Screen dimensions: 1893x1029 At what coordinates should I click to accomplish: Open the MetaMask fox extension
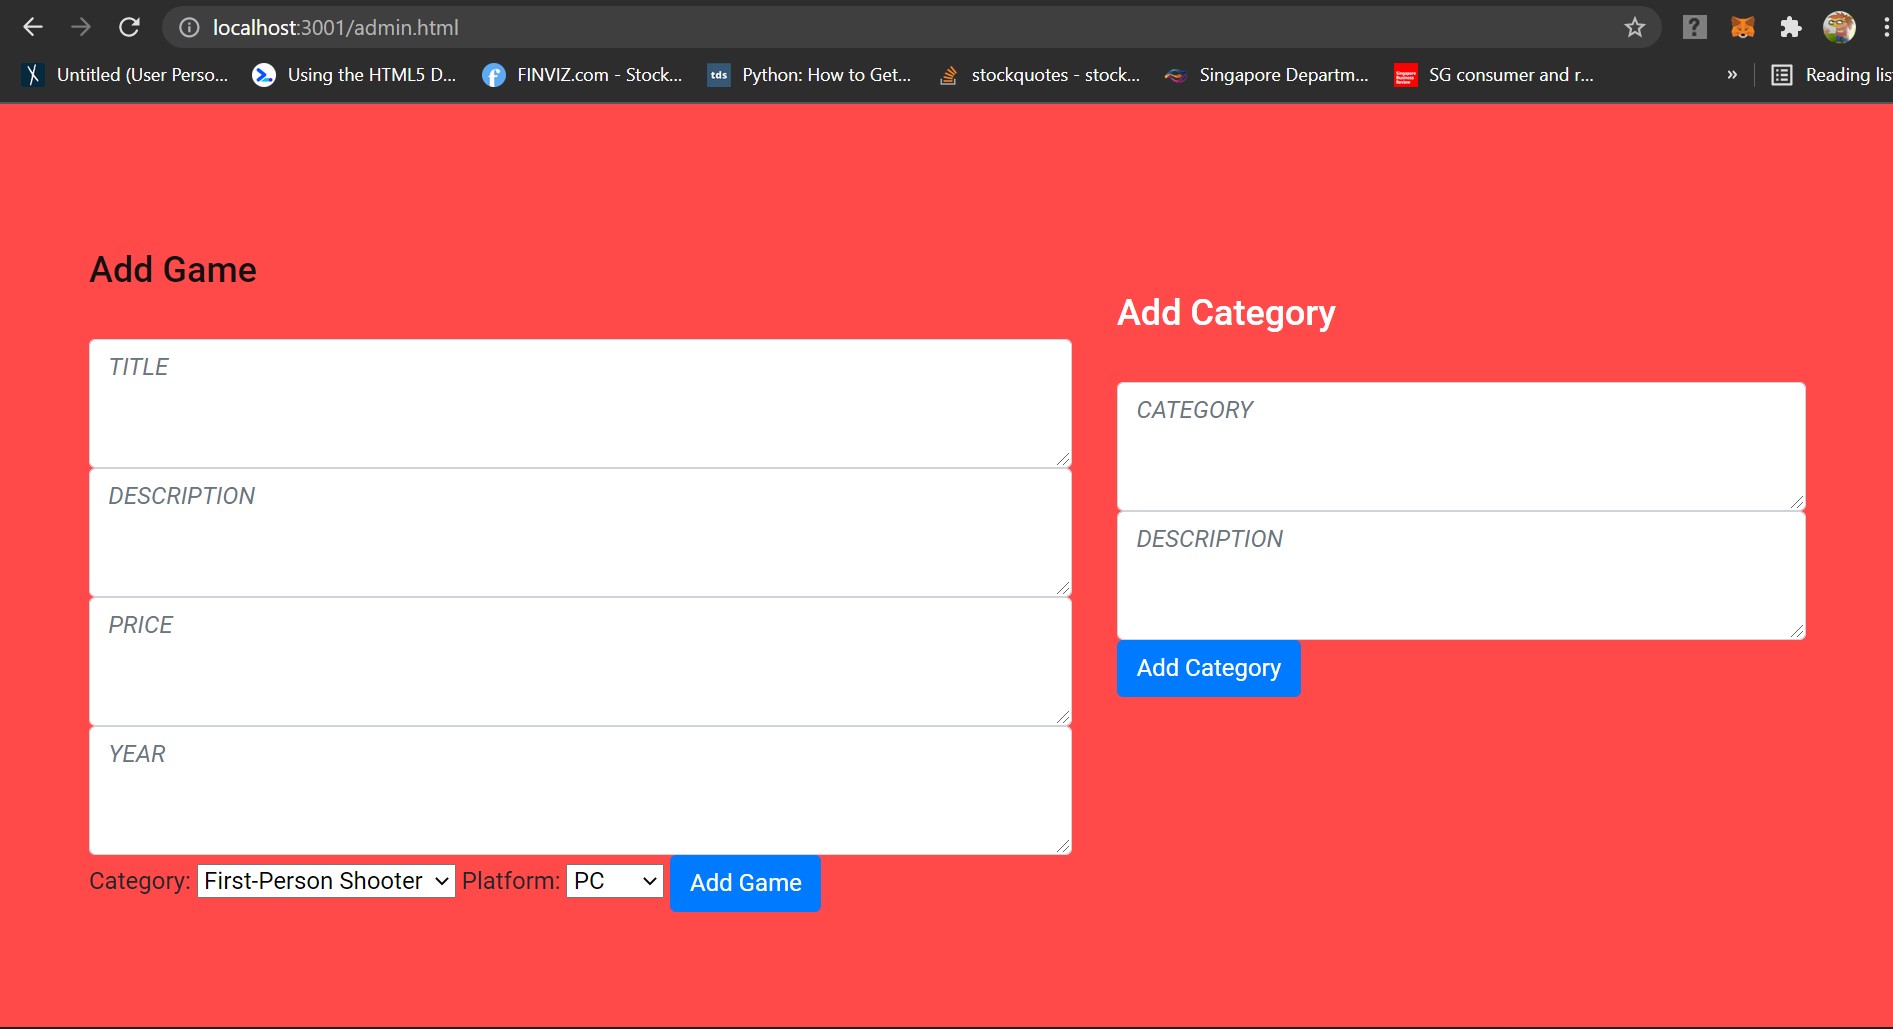[x=1742, y=27]
